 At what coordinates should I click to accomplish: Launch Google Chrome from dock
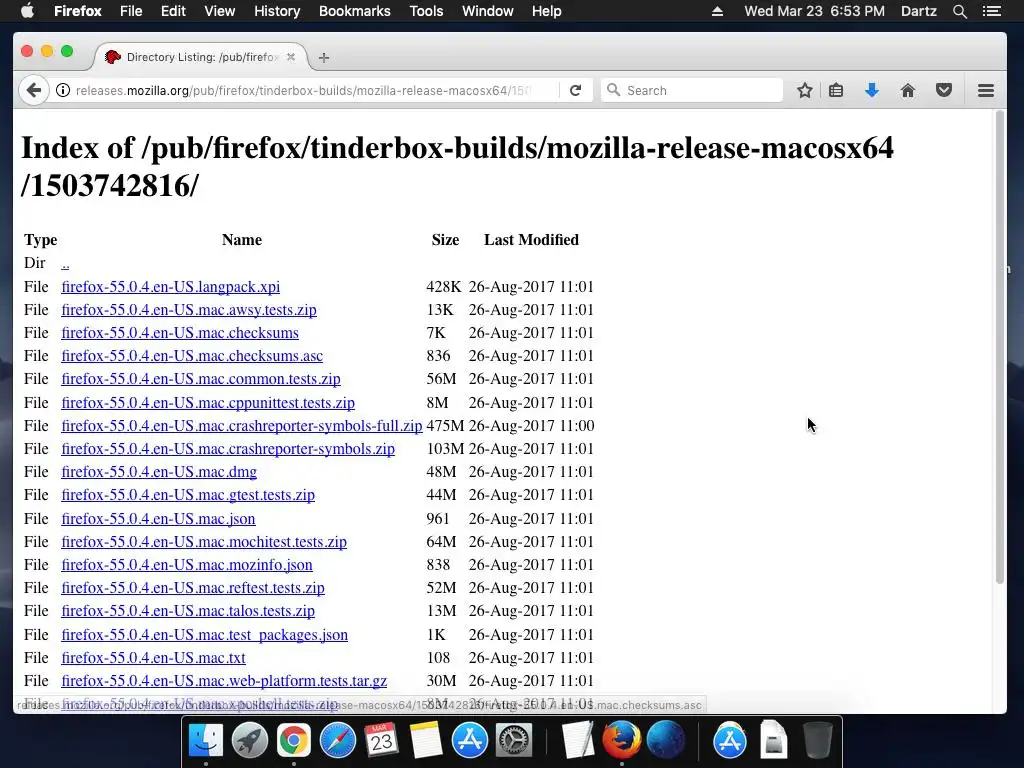pyautogui.click(x=293, y=740)
